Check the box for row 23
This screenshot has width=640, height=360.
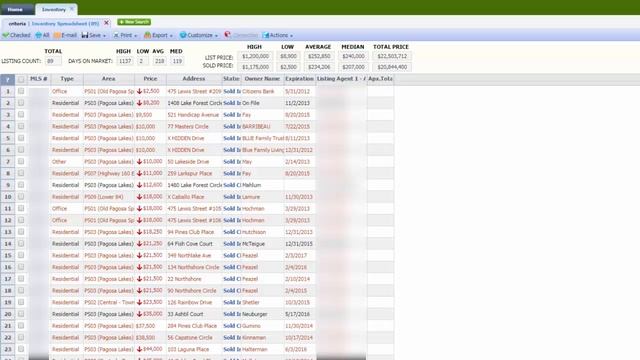[x=21, y=349]
